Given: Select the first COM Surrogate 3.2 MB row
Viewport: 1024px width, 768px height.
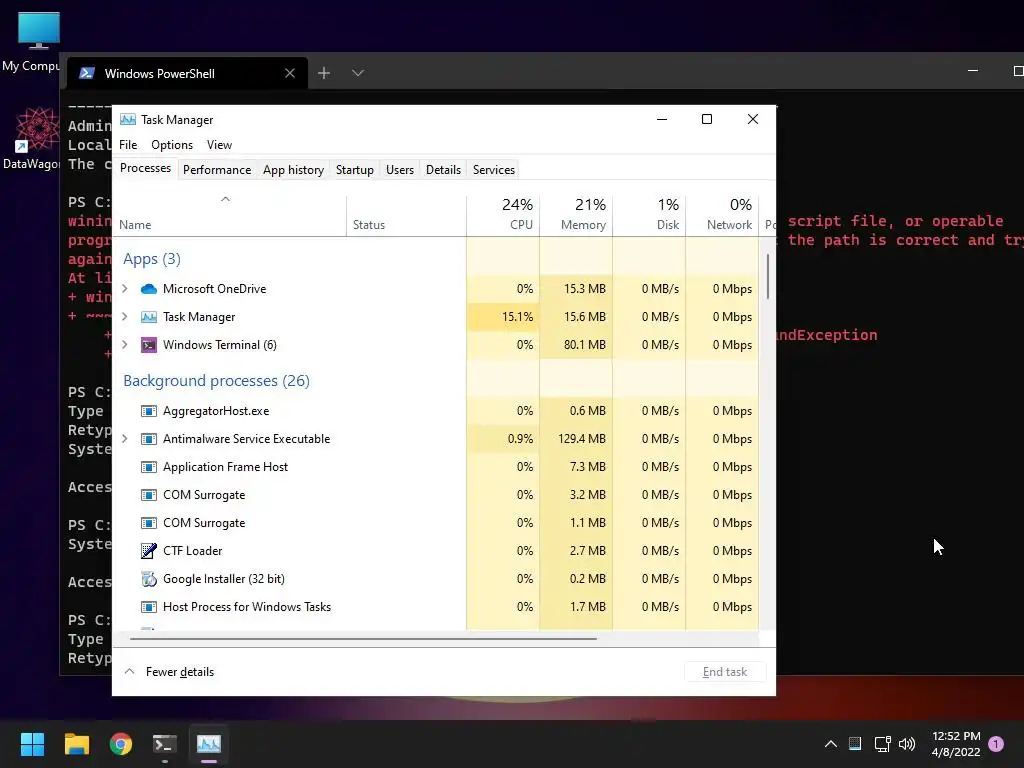Looking at the screenshot, I should tap(436, 495).
